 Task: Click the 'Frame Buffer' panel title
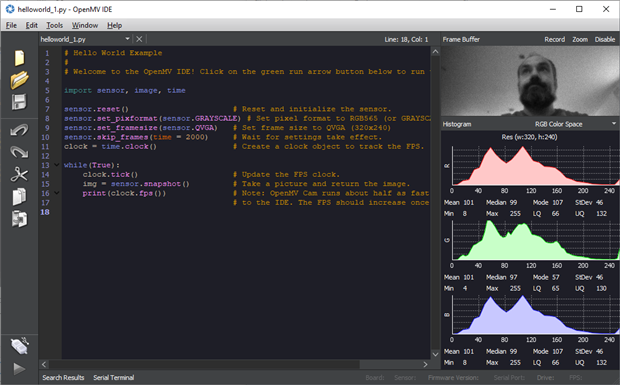(x=461, y=40)
